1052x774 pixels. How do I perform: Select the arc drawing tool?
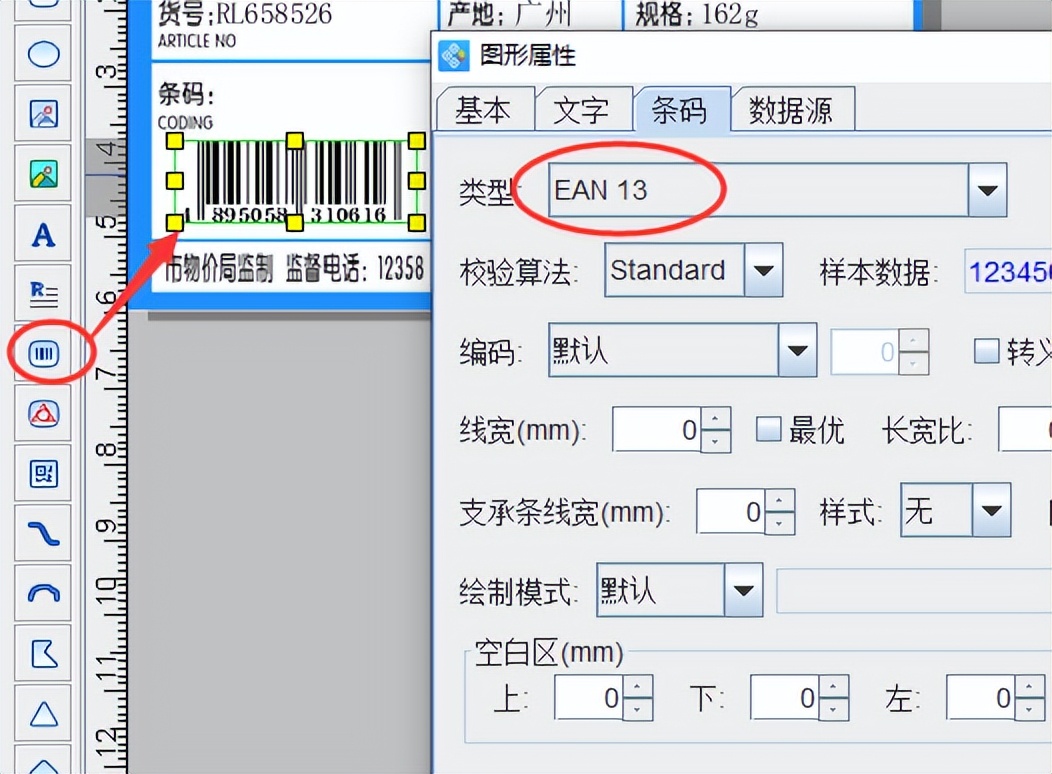pos(44,594)
